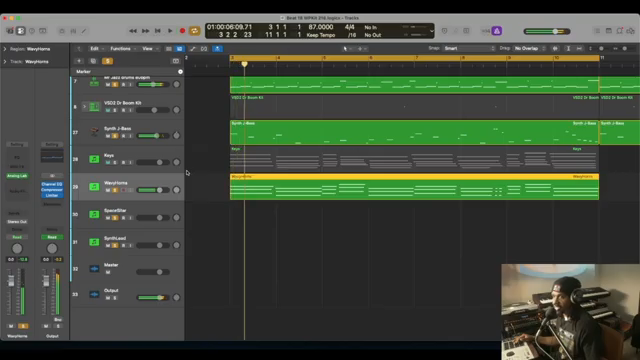Open the LCD display mode dropdown arrow
Viewport: 640px width, 360px height.
tap(431, 31)
